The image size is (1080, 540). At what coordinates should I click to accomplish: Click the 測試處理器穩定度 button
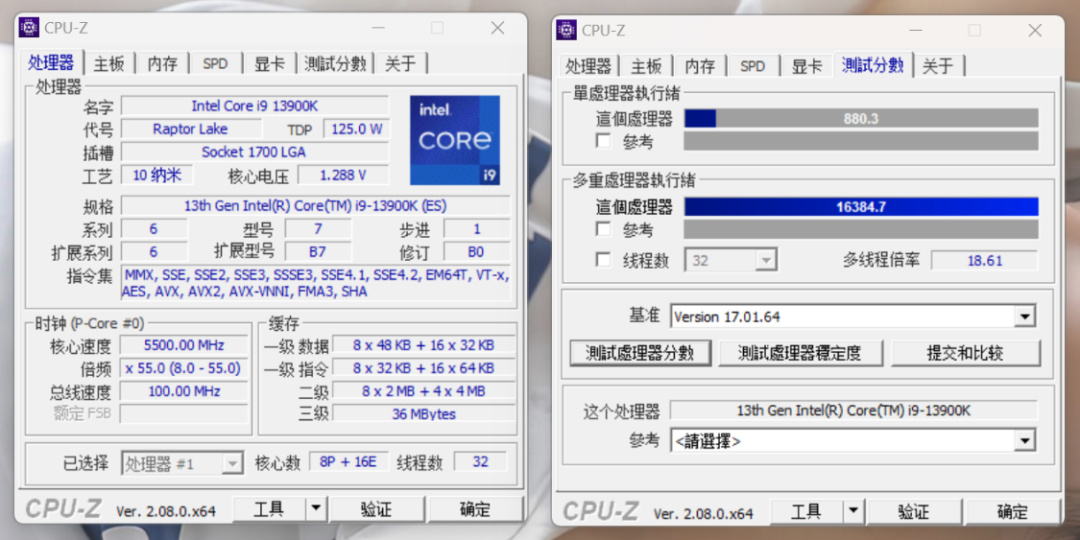pyautogui.click(x=800, y=353)
